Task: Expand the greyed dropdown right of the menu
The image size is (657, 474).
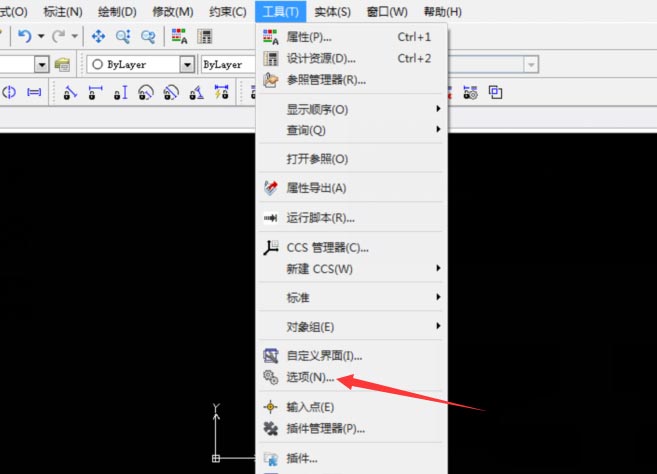Action: [531, 65]
